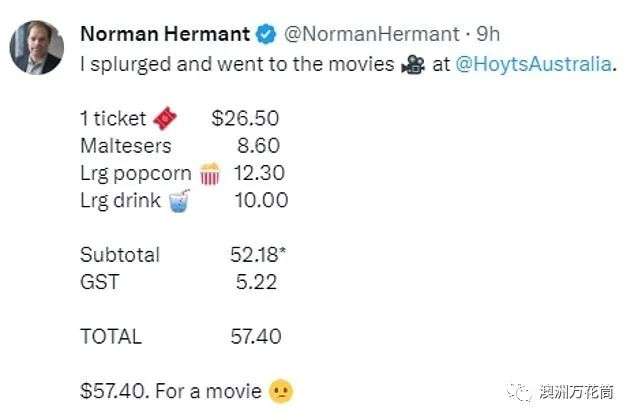Image resolution: width=634 pixels, height=420 pixels.
Task: Open the @HoytsAustralia mention link
Action: (532, 64)
